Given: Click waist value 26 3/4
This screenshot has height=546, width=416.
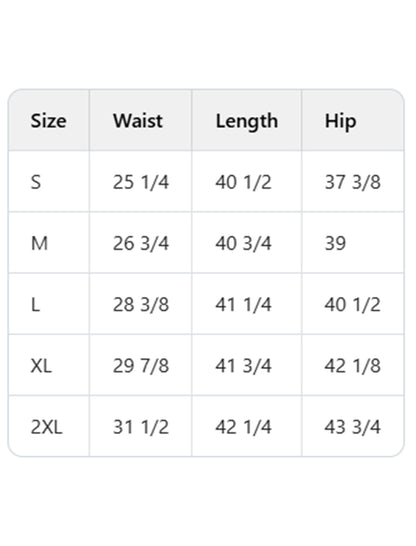Looking at the screenshot, I should (141, 243).
